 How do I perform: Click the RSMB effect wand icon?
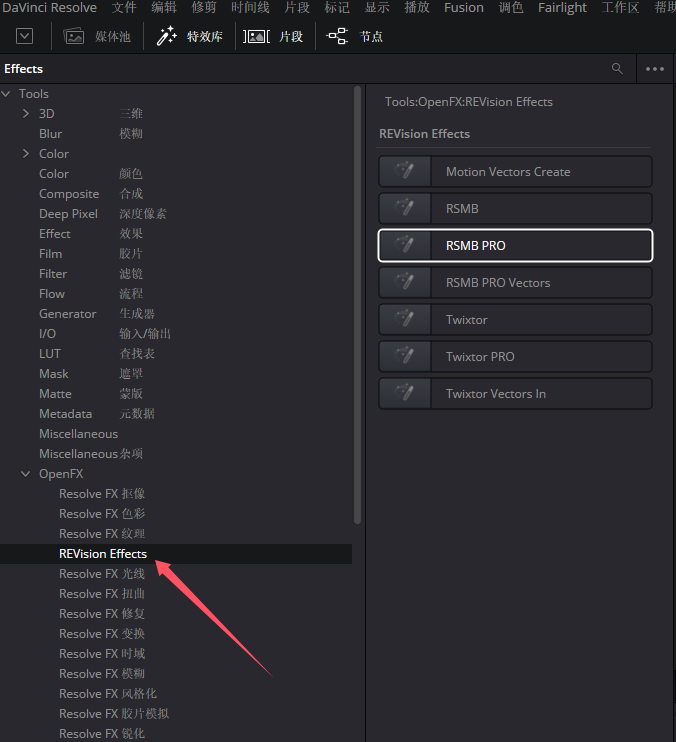[405, 208]
